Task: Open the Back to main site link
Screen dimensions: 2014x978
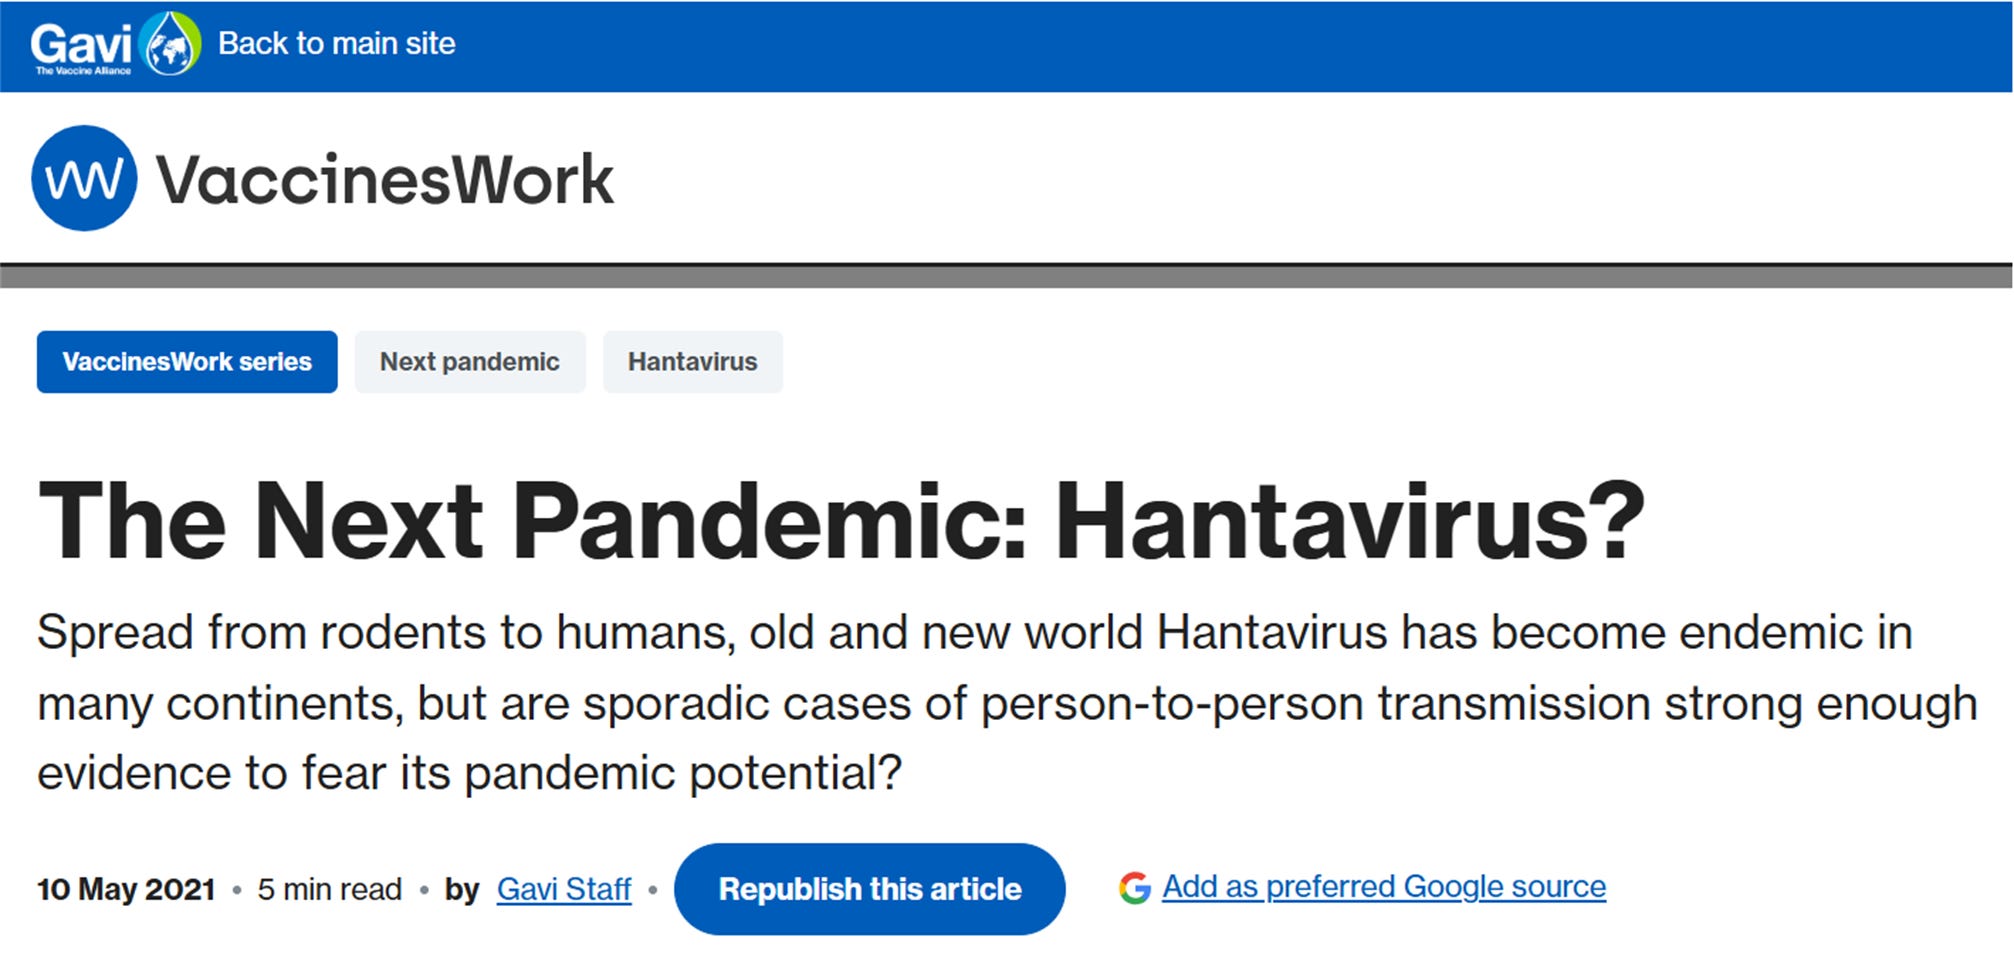Action: (x=336, y=43)
